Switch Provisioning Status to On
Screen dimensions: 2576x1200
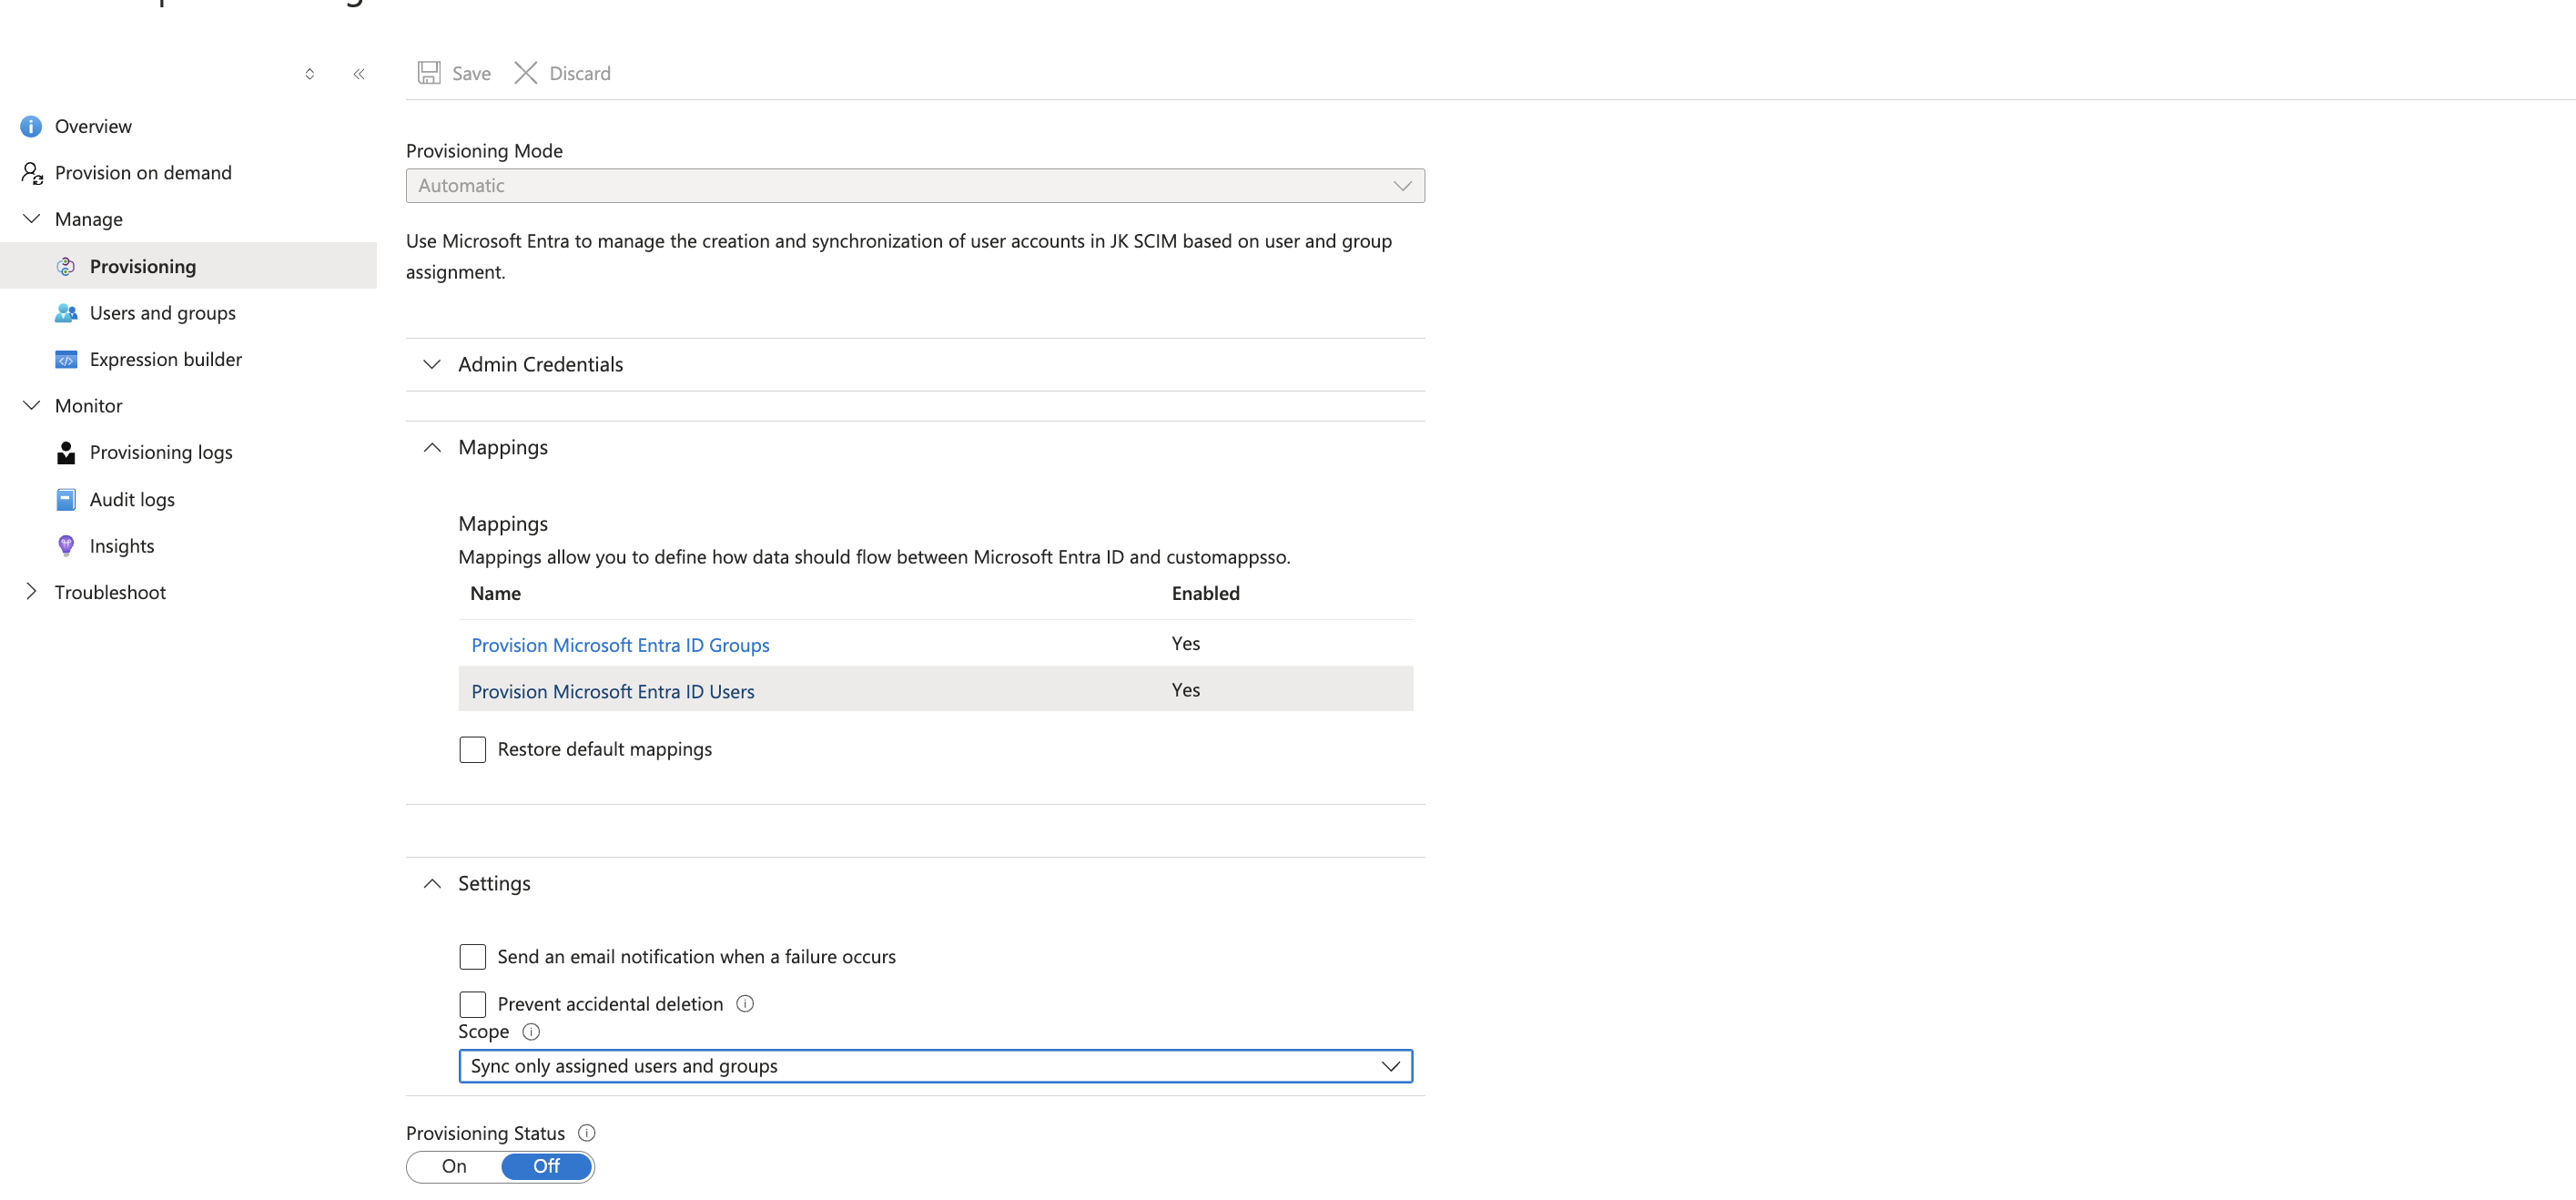[454, 1166]
